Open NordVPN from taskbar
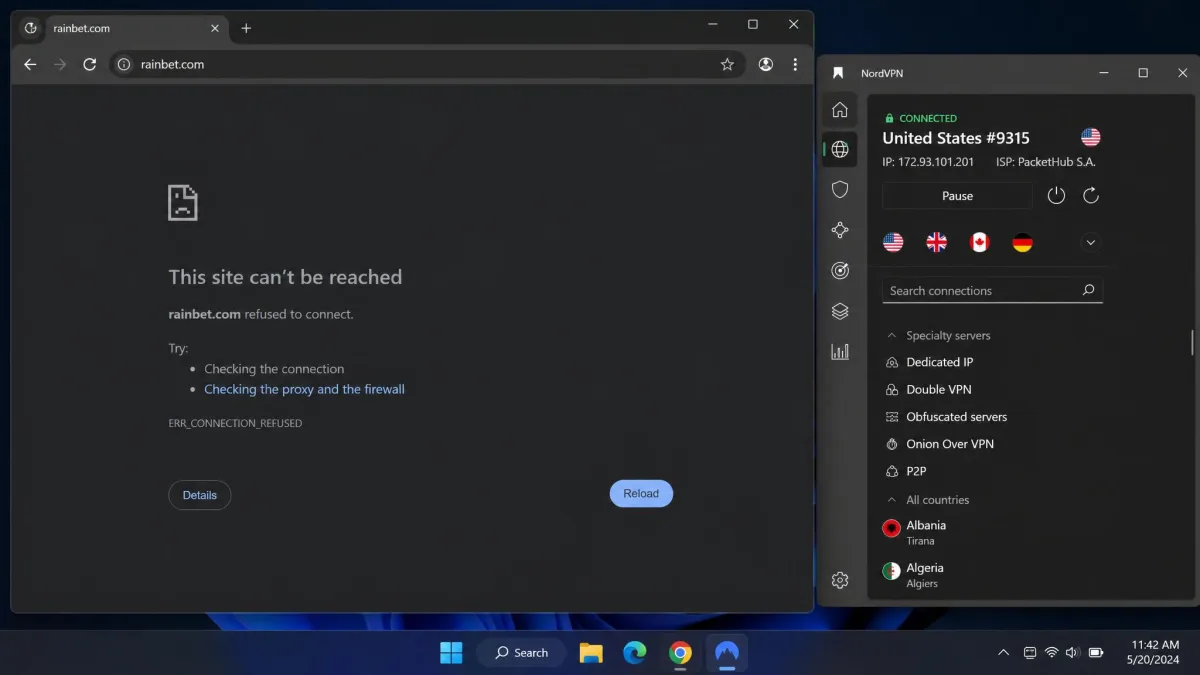This screenshot has height=675, width=1200. pos(726,653)
